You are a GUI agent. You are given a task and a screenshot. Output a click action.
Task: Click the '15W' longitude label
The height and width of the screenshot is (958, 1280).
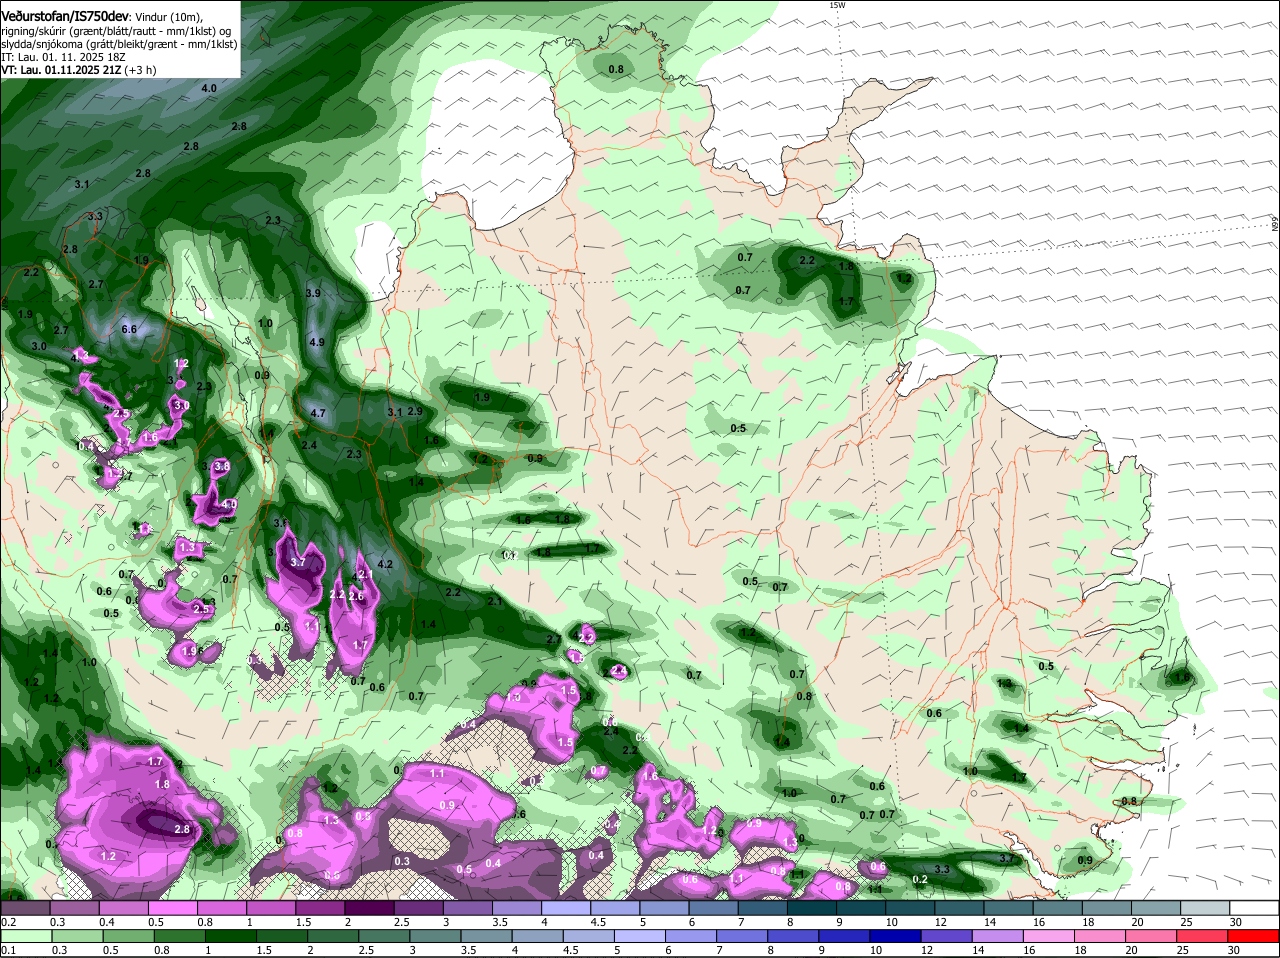click(x=837, y=5)
